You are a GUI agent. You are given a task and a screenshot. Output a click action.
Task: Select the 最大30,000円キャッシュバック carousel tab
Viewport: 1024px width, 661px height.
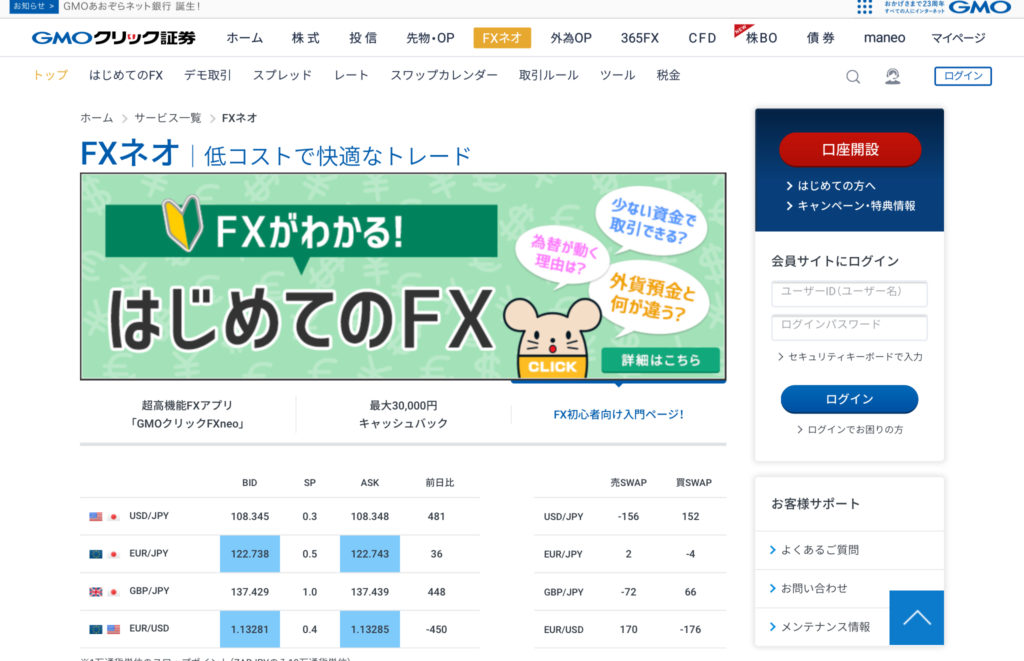[x=403, y=414]
